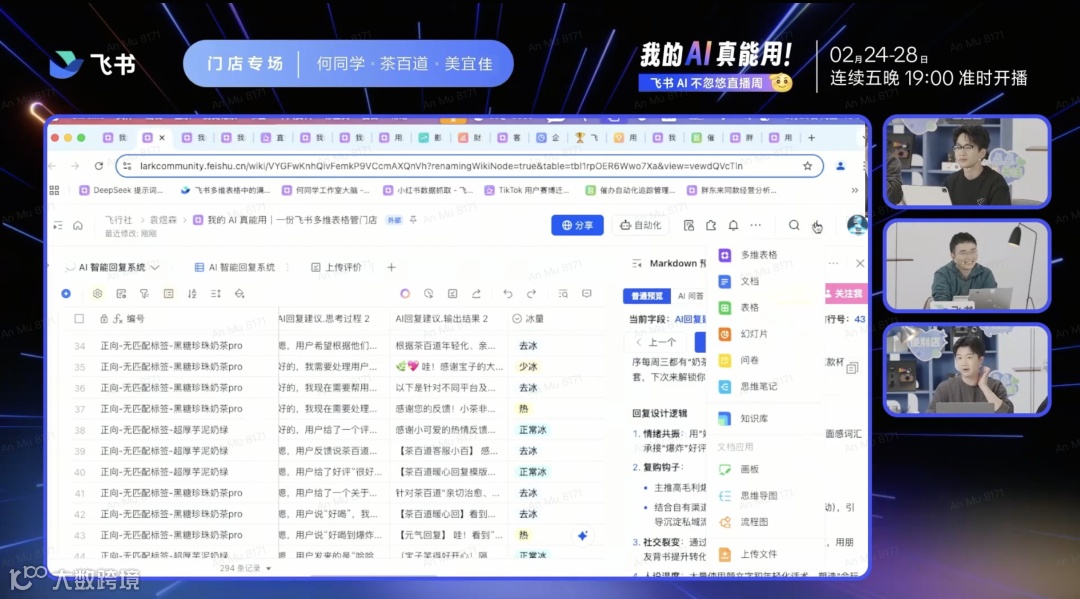Open field settings gear icon
The image size is (1080, 599).
click(x=97, y=294)
